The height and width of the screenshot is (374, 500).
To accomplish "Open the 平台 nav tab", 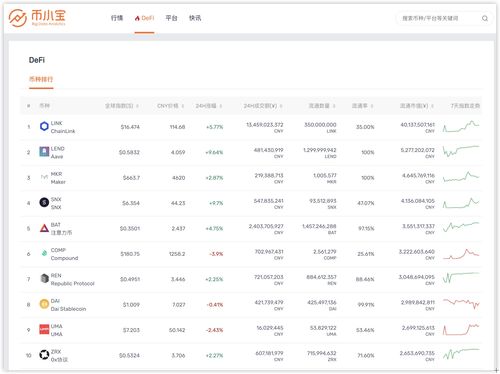I will (172, 18).
